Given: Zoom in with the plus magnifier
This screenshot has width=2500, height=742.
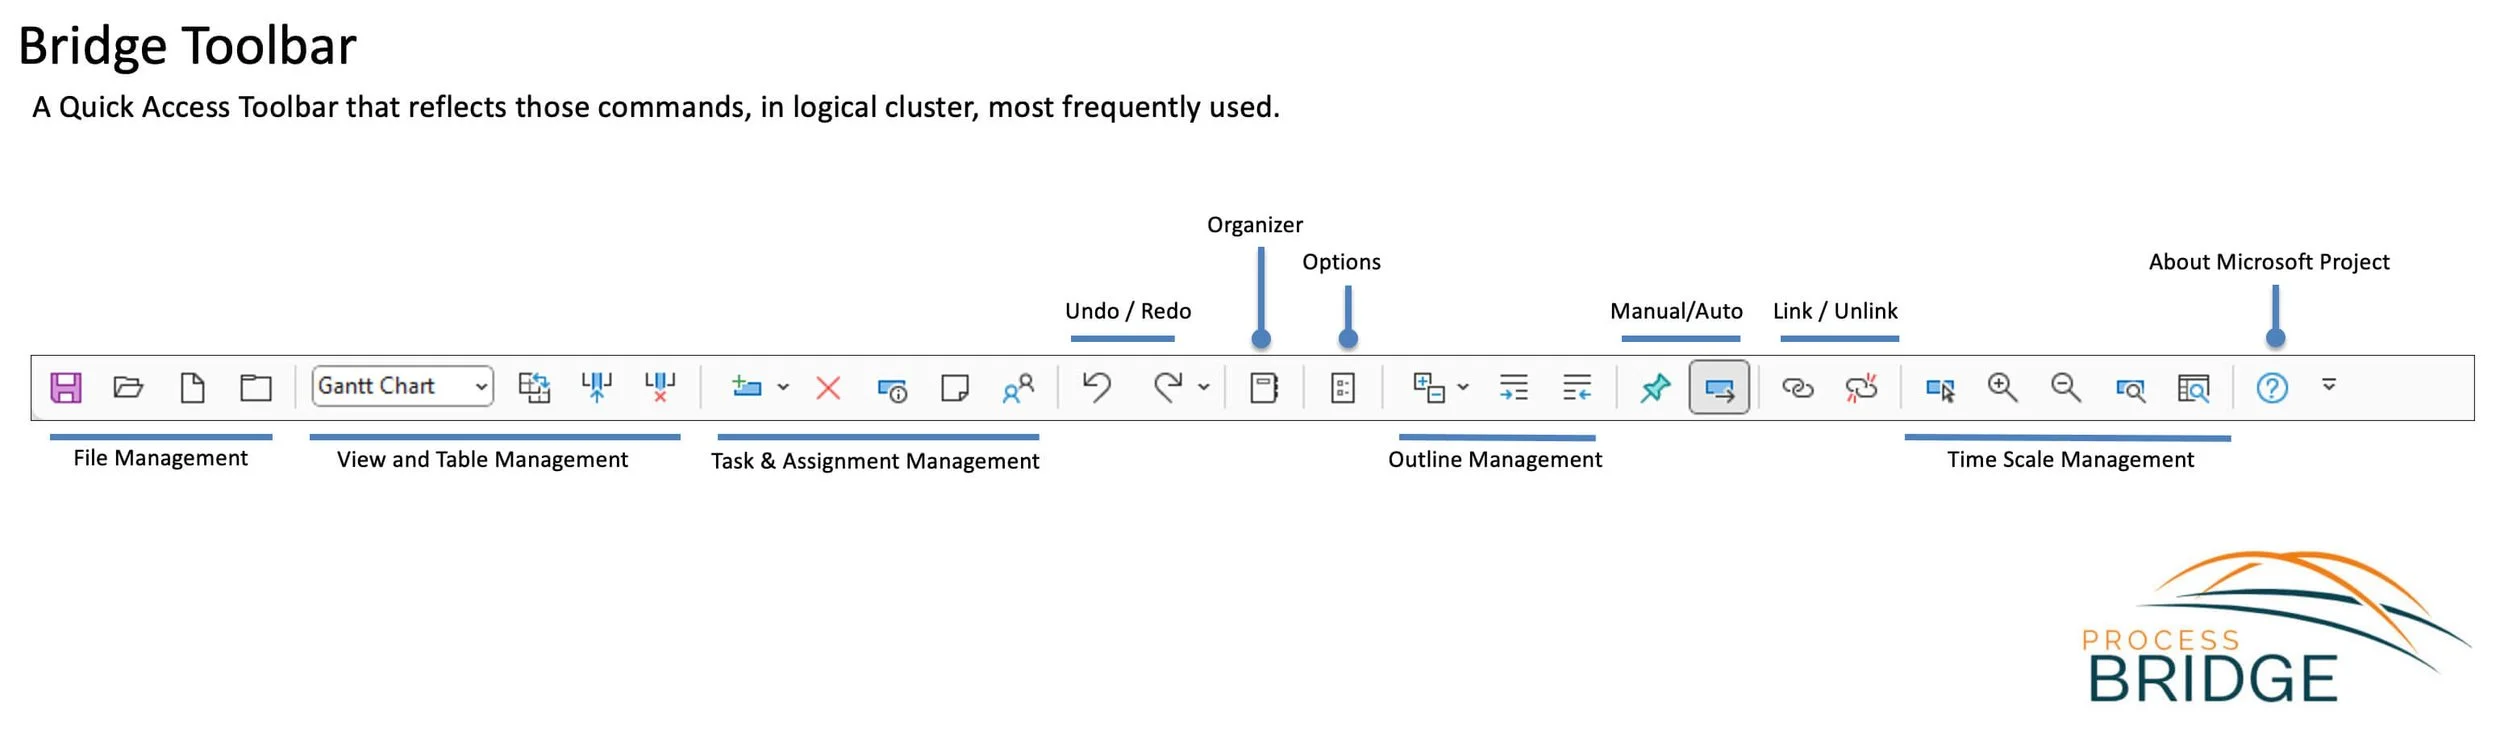Looking at the screenshot, I should pos(2003,387).
